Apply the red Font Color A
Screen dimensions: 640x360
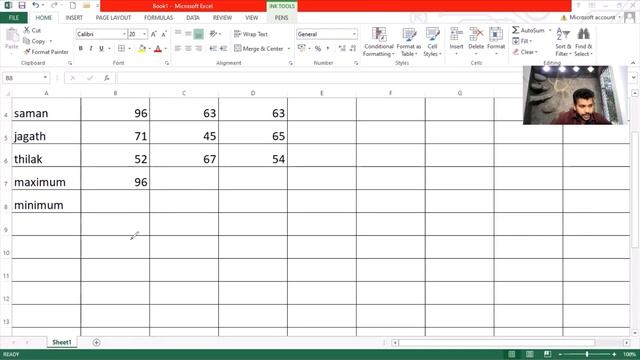(x=158, y=49)
